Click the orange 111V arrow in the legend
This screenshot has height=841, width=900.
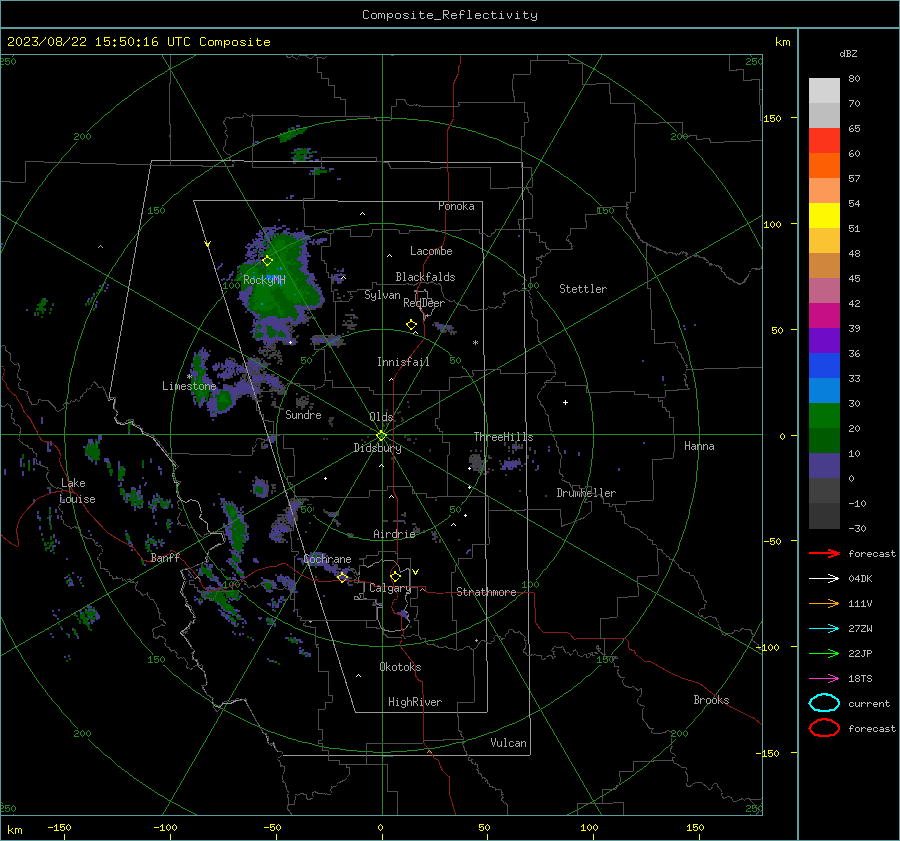pos(824,603)
